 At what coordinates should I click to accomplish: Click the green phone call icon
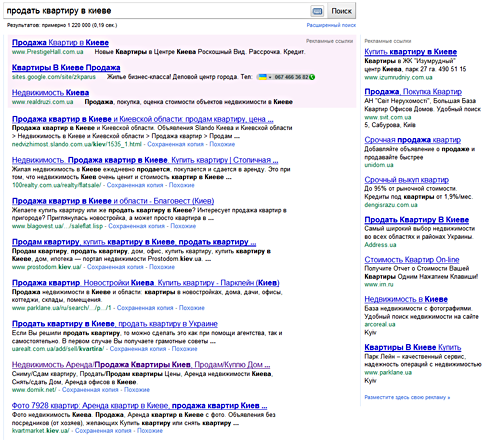pos(312,77)
